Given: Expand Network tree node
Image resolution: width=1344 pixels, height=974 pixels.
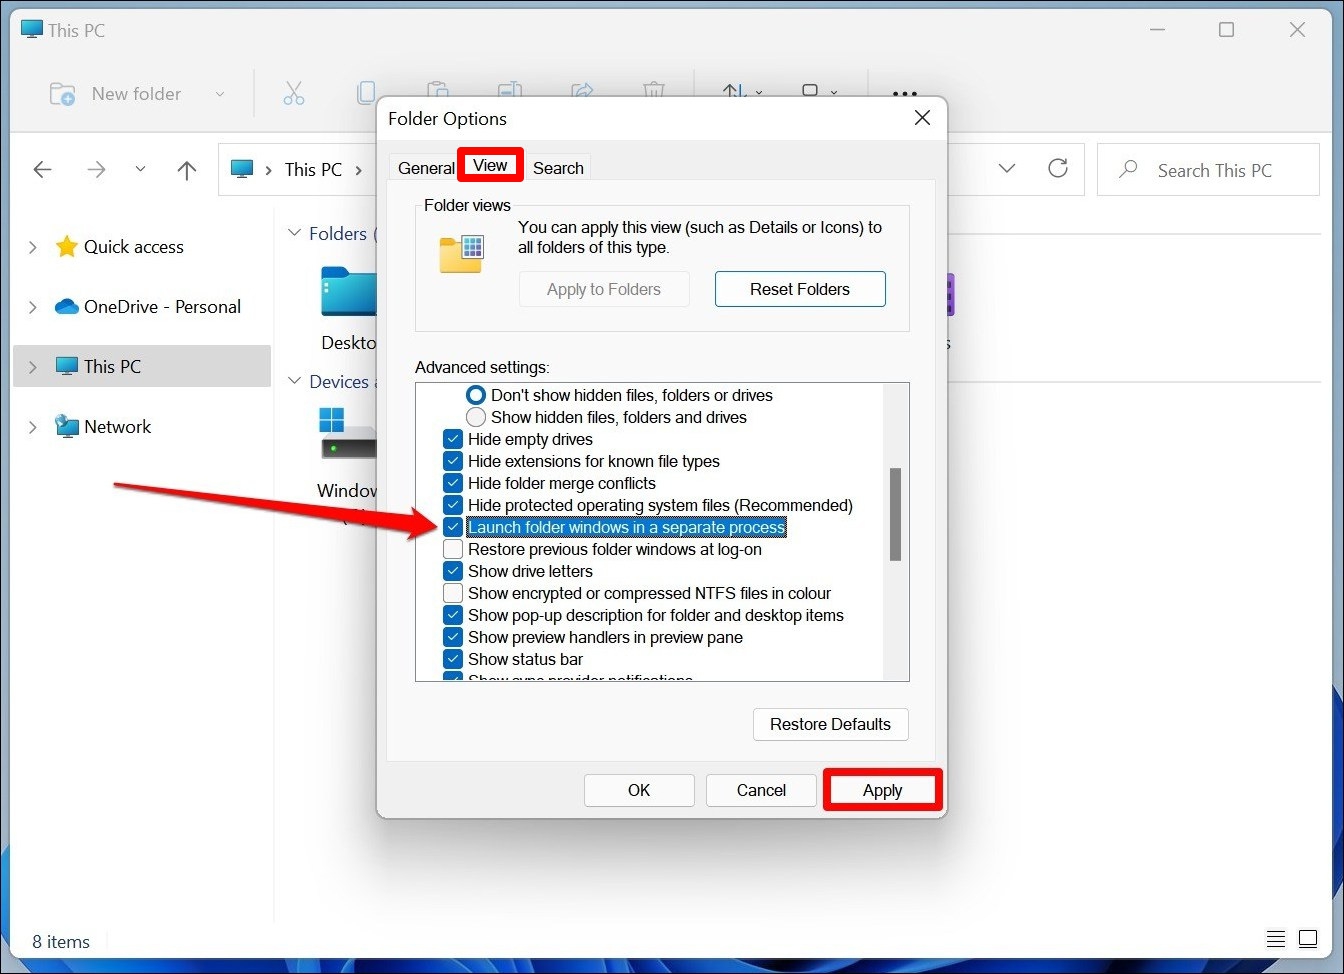Looking at the screenshot, I should click(33, 427).
